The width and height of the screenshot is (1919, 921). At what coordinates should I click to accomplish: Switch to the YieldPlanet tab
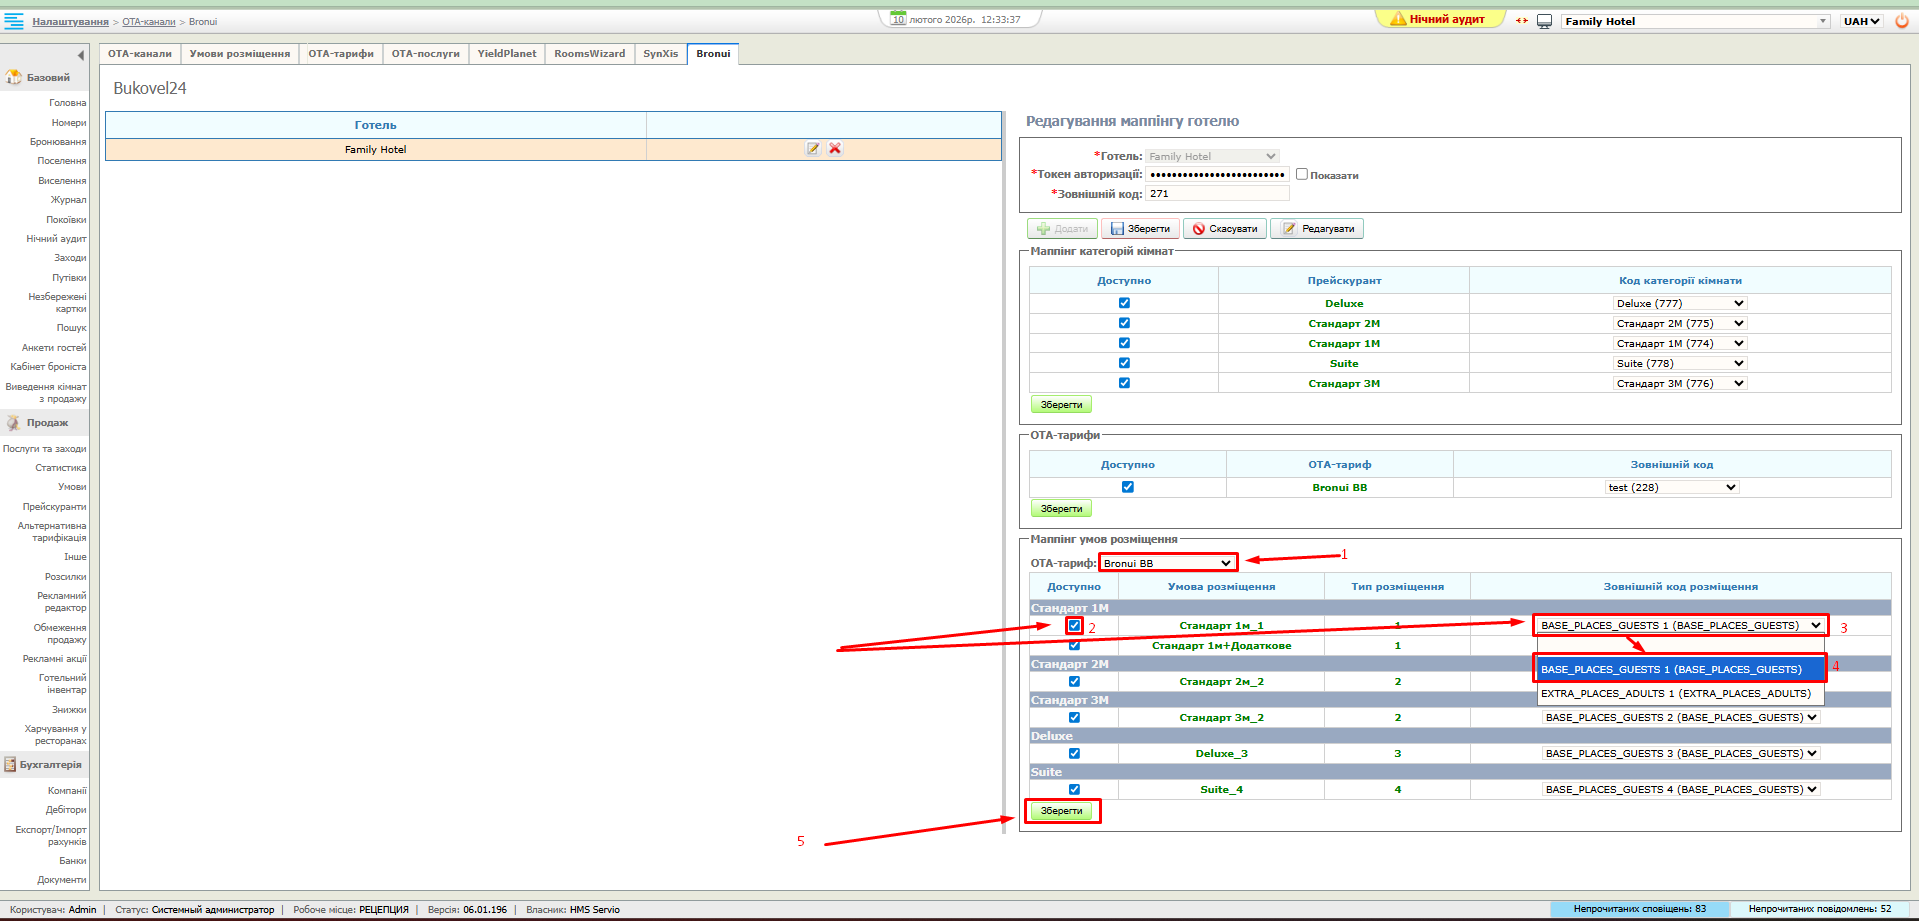pos(507,54)
